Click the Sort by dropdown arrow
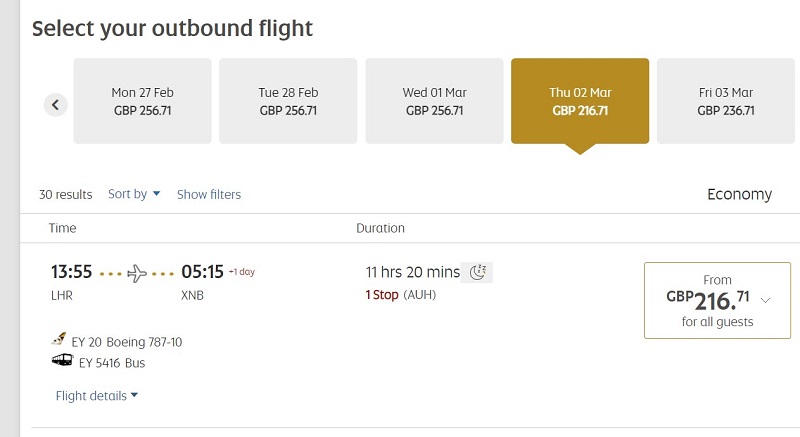 tap(157, 194)
